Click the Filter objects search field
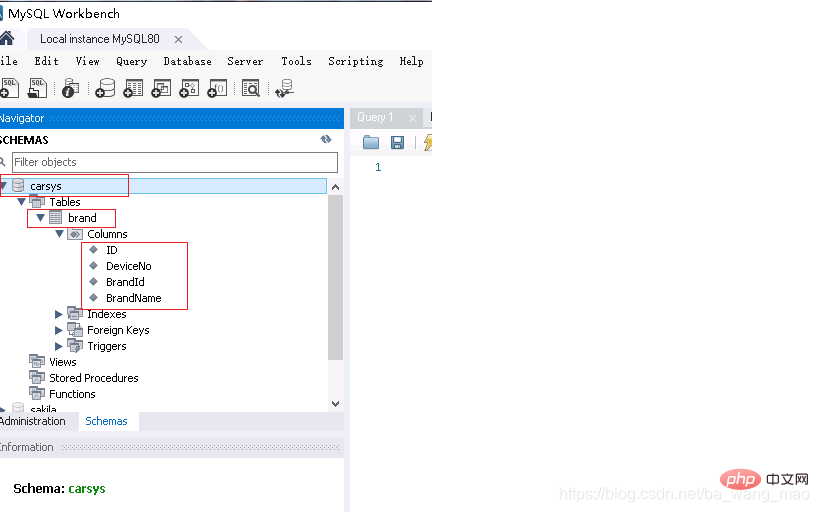The height and width of the screenshot is (512, 819). tap(175, 162)
